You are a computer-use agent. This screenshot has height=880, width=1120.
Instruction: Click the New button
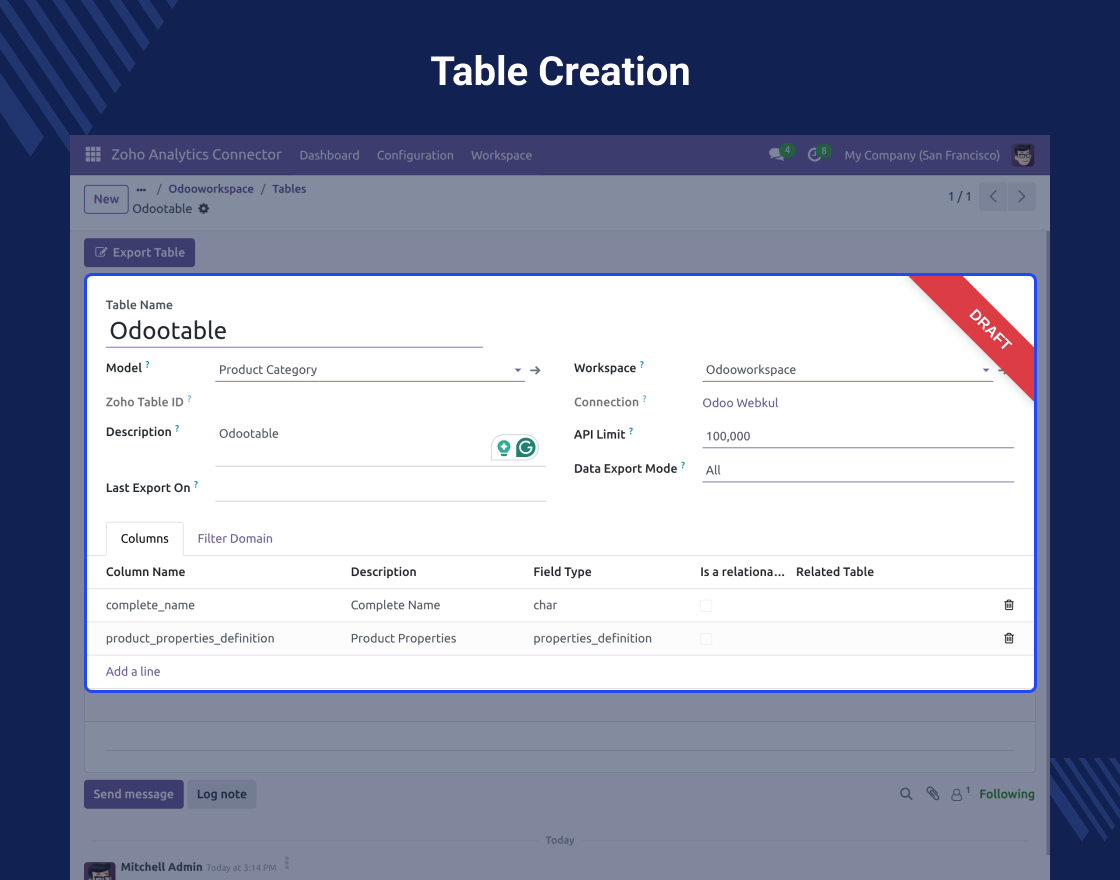pyautogui.click(x=106, y=199)
